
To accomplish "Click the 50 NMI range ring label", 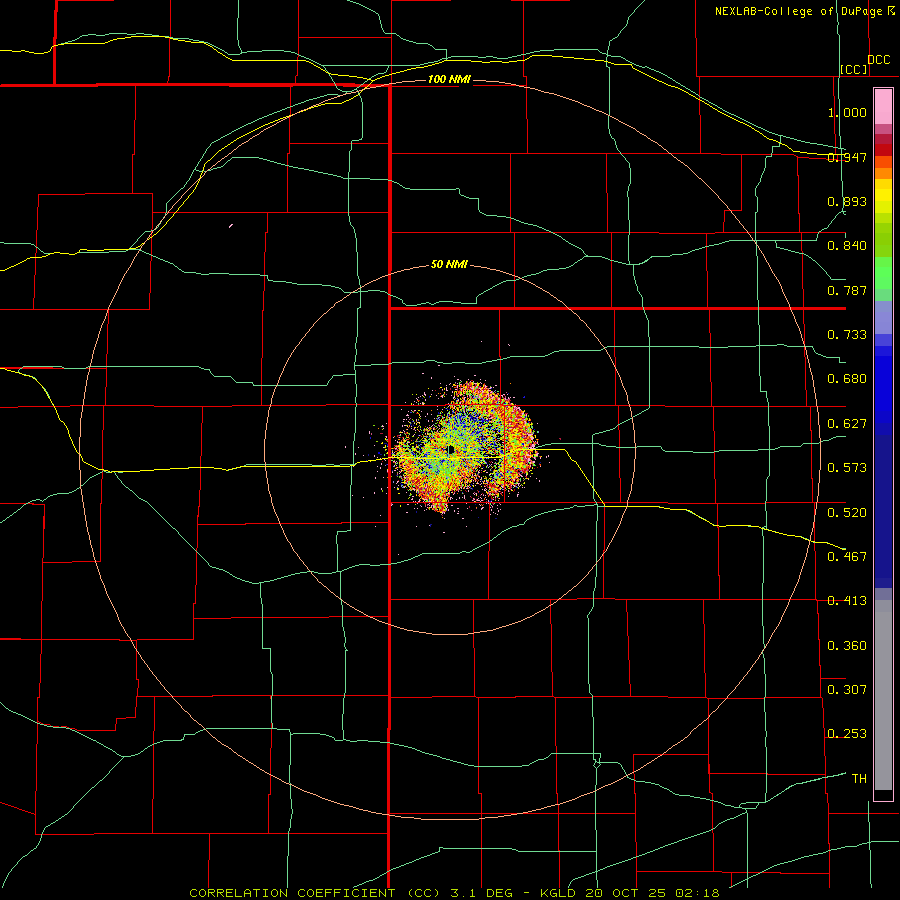I will click(x=449, y=264).
